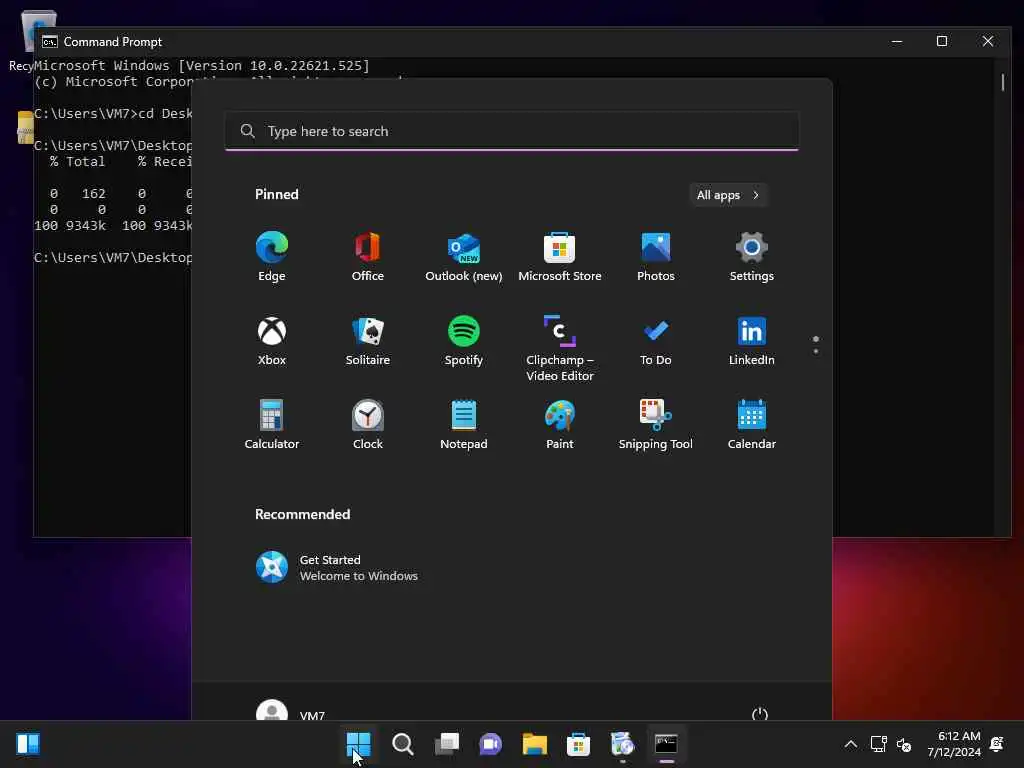The height and width of the screenshot is (768, 1024).
Task: Launch the Photos app
Action: [656, 256]
